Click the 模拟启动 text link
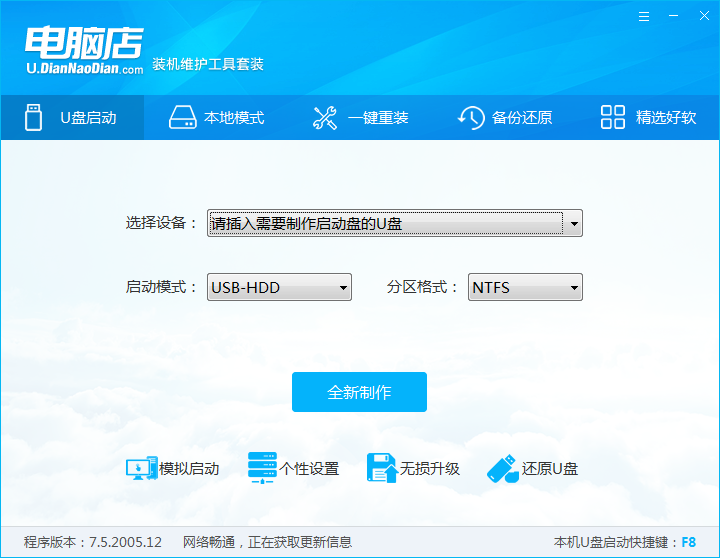 [x=189, y=469]
